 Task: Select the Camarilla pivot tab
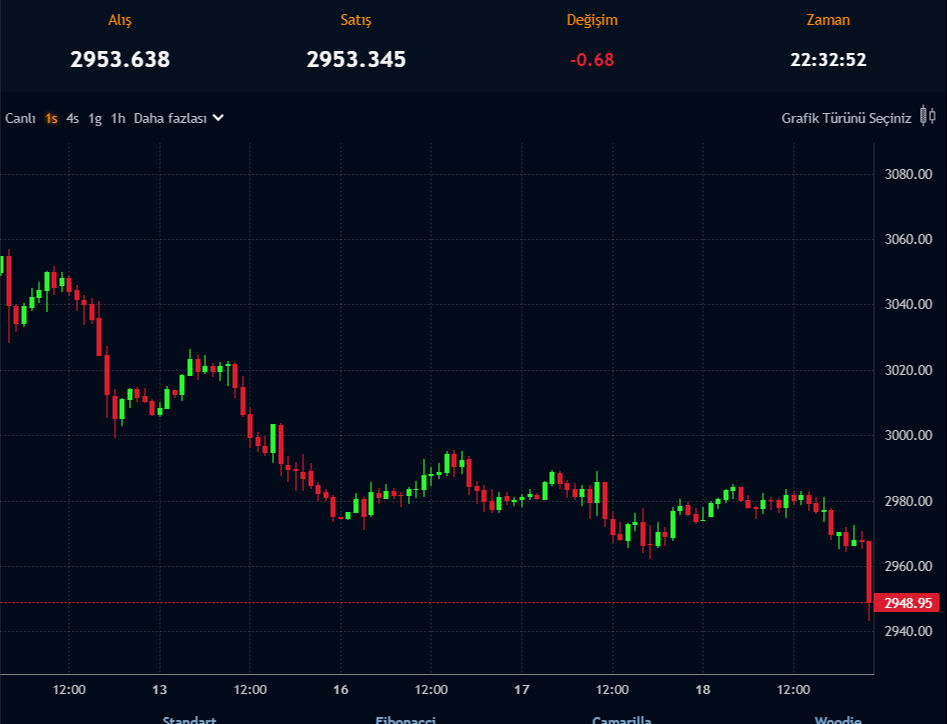click(622, 719)
